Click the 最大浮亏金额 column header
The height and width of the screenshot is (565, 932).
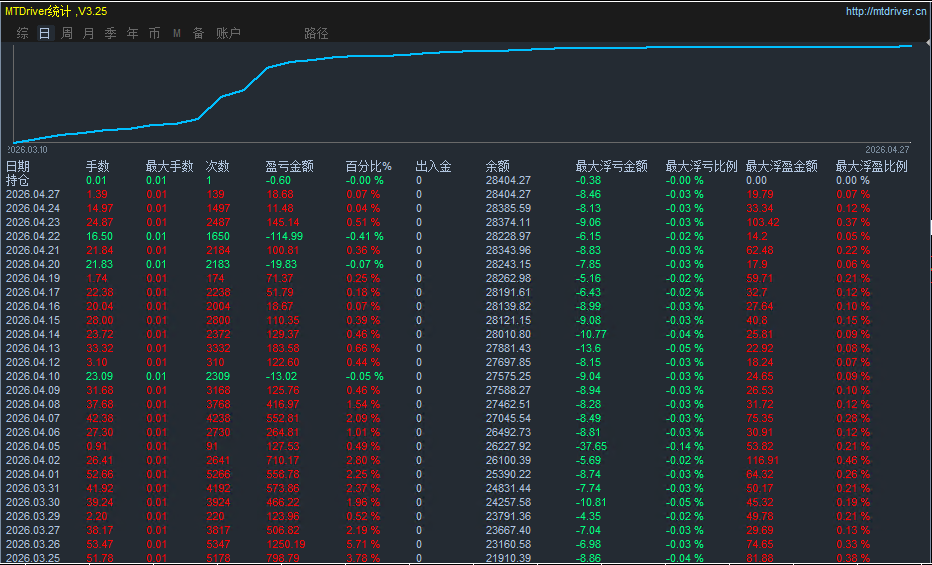(612, 166)
